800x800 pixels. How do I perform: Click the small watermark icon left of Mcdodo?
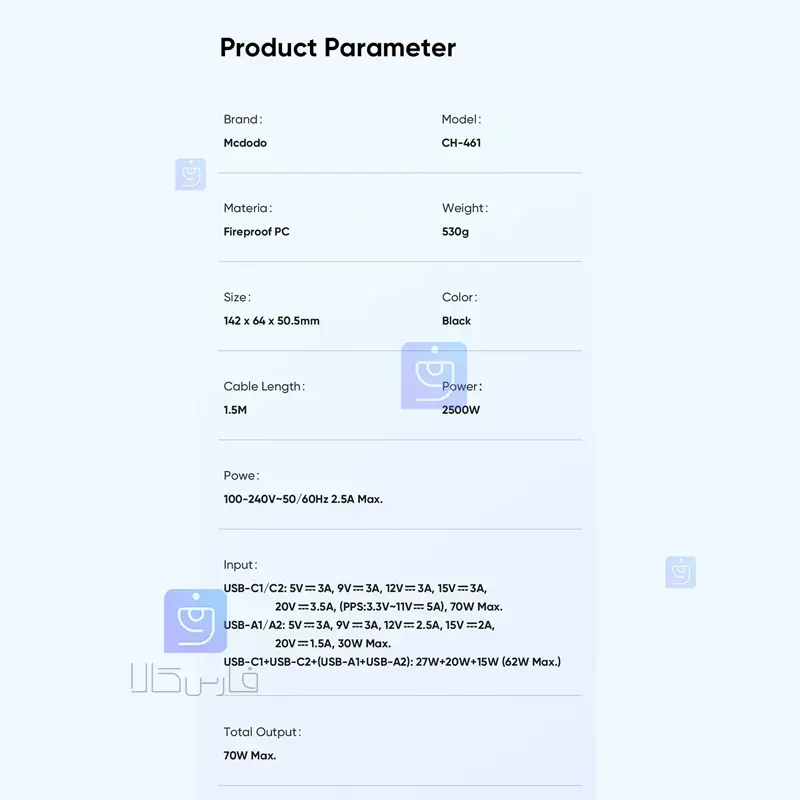coord(190,174)
